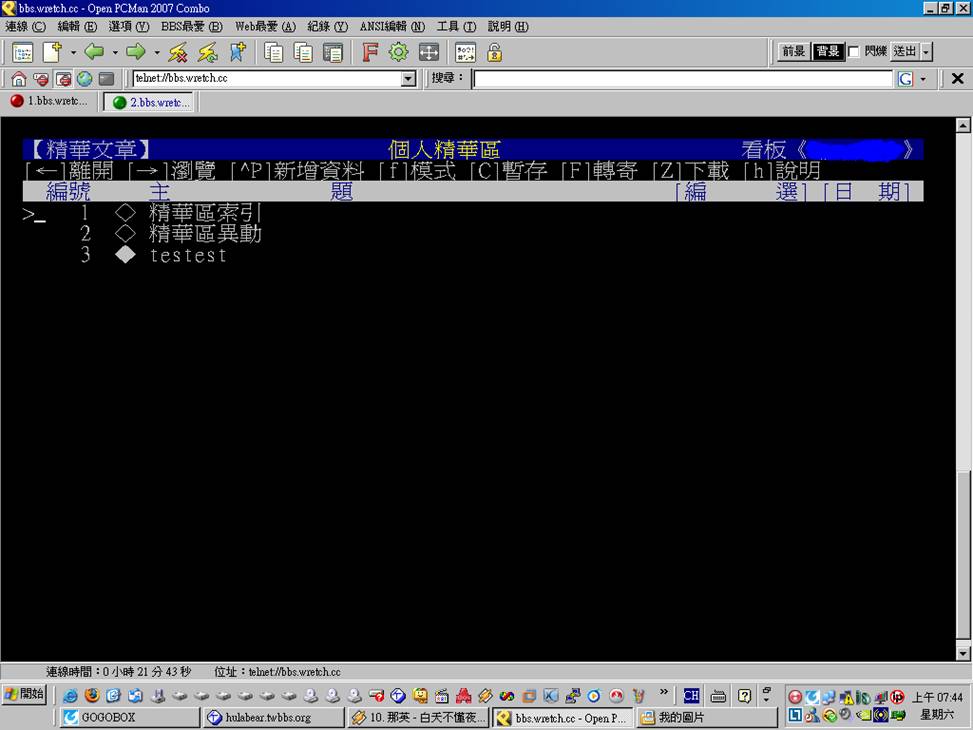Toggle the 閃爍 blink checkbox

click(854, 52)
